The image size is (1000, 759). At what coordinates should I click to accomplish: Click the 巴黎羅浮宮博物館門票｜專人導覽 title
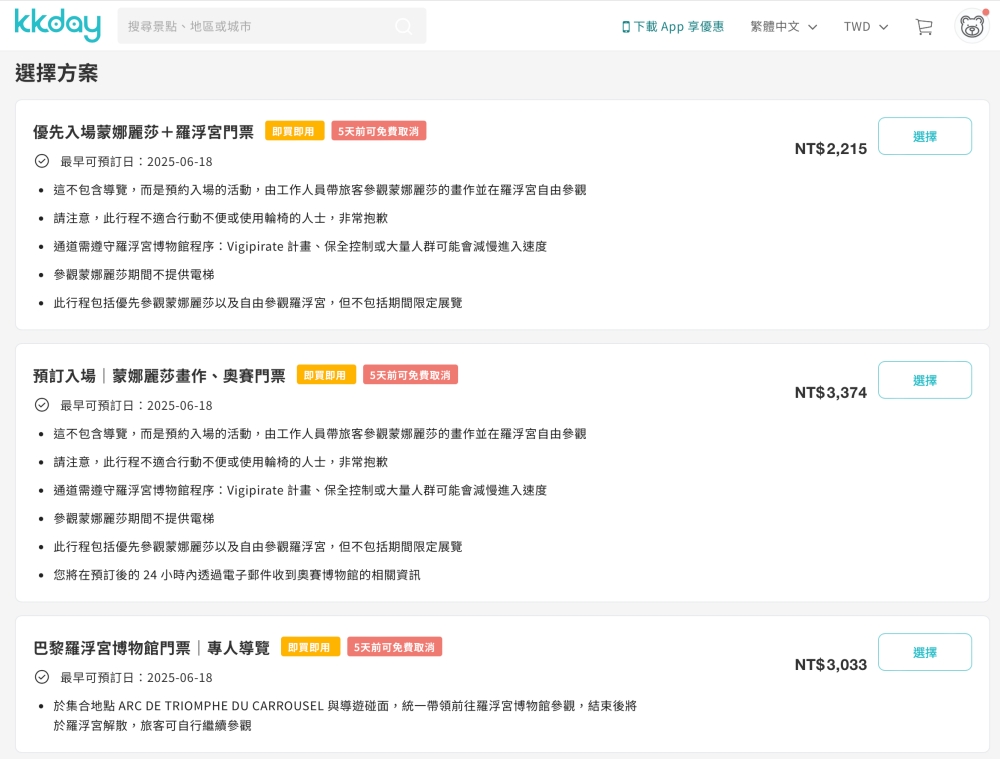pyautogui.click(x=151, y=648)
